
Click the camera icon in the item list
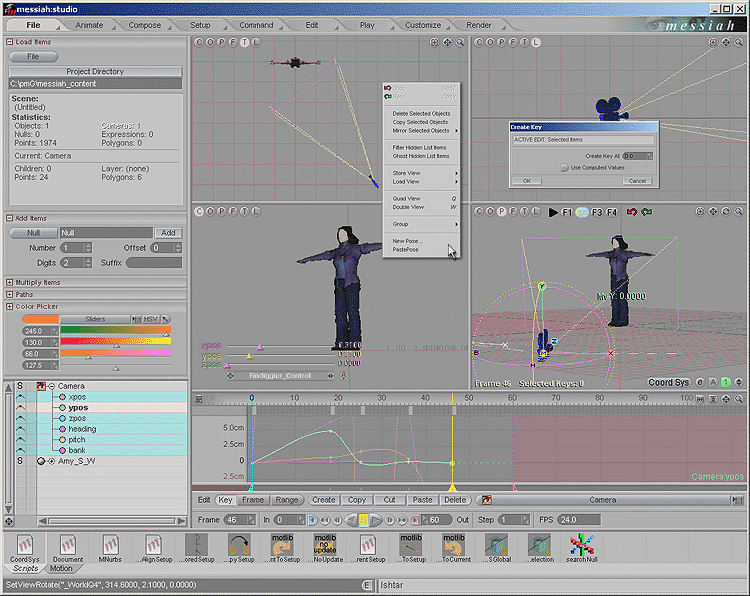[41, 386]
